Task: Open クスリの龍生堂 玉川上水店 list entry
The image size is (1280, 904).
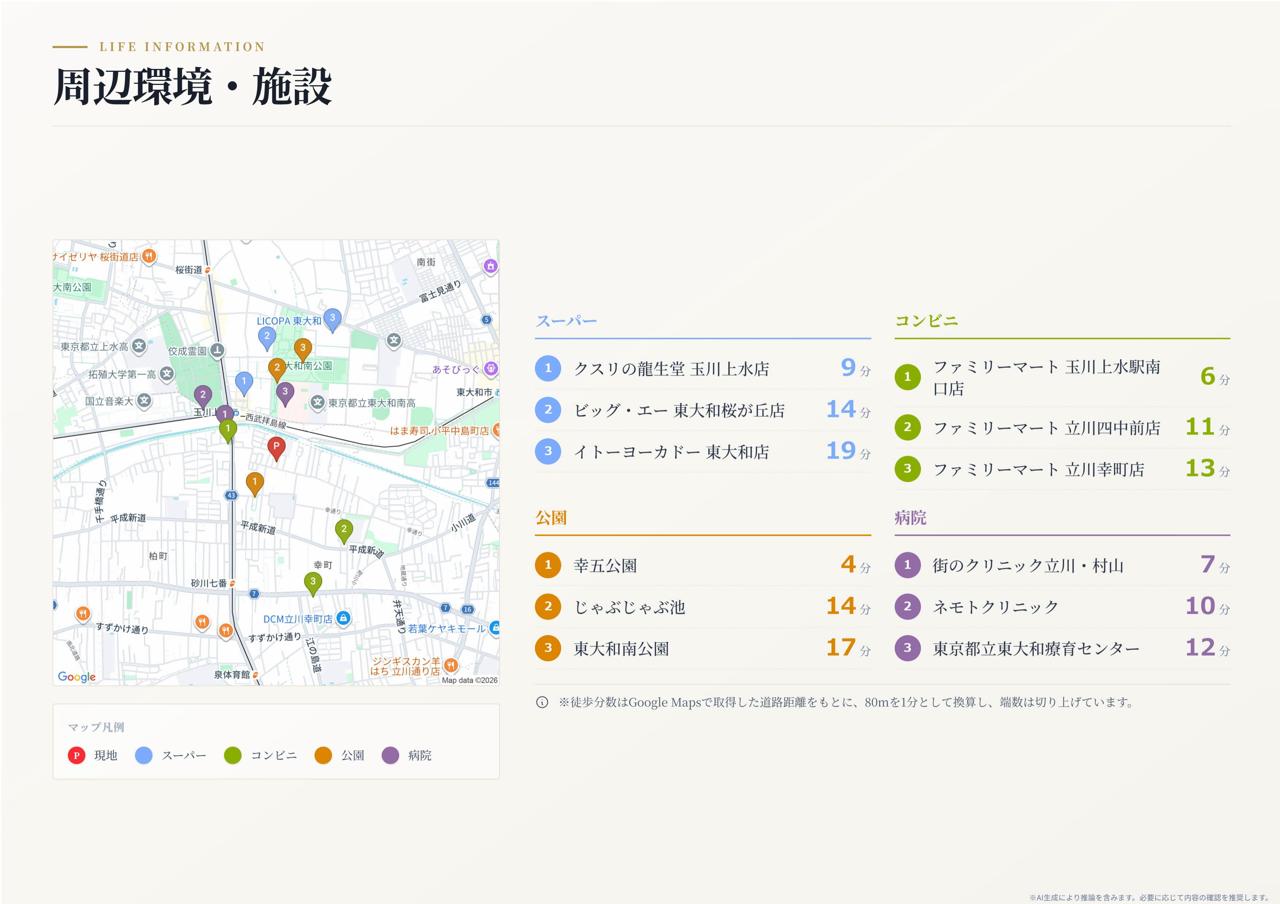Action: 703,368
